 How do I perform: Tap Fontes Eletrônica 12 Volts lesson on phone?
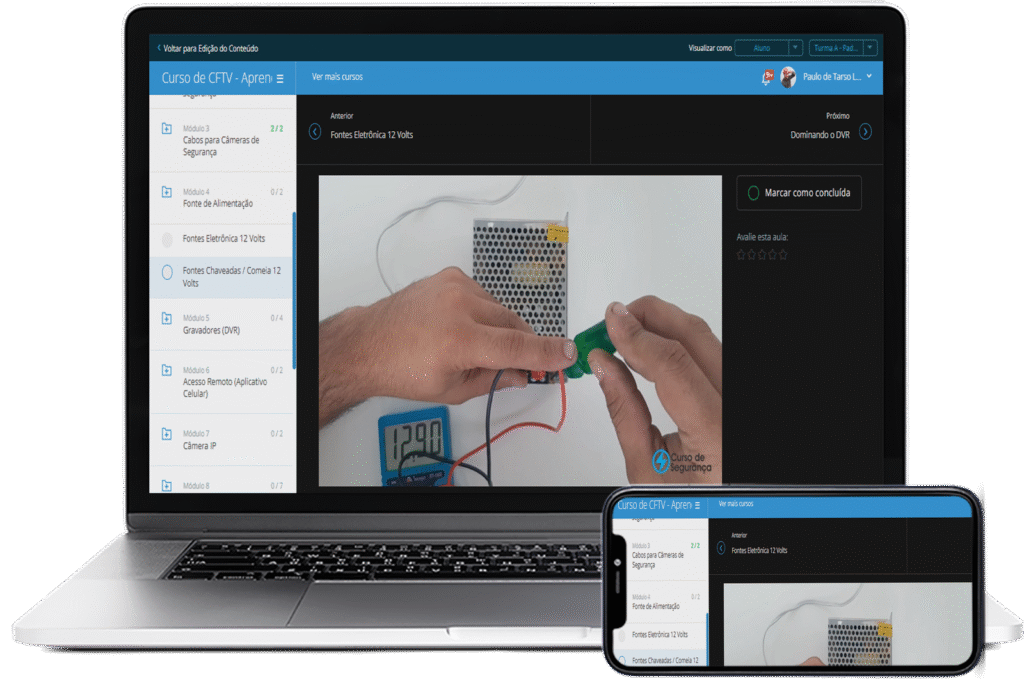tap(660, 635)
